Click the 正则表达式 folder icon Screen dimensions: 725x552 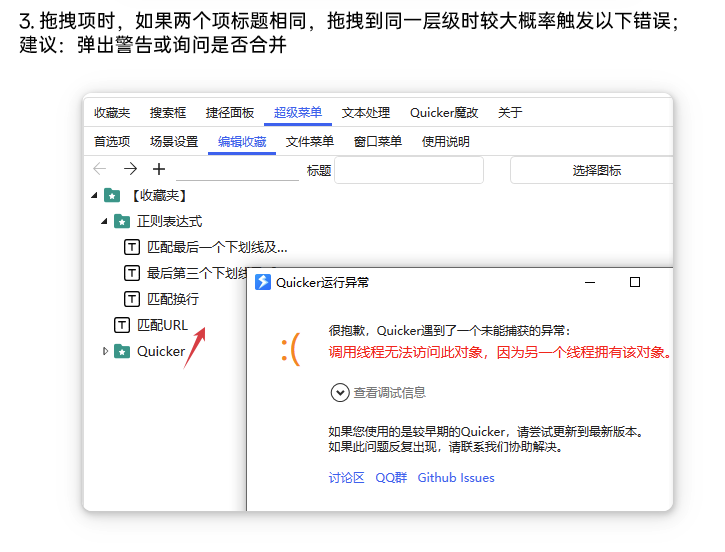click(122, 221)
